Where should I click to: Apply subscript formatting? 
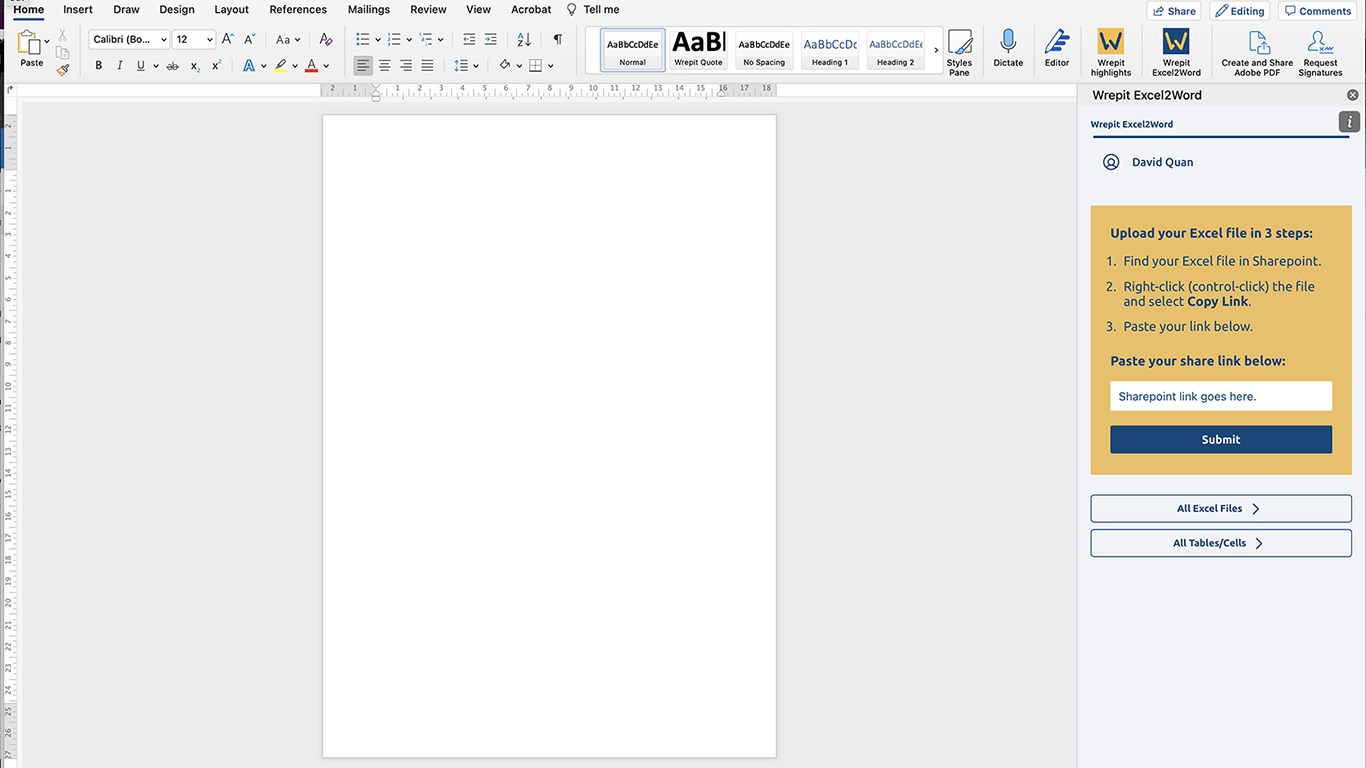195,66
